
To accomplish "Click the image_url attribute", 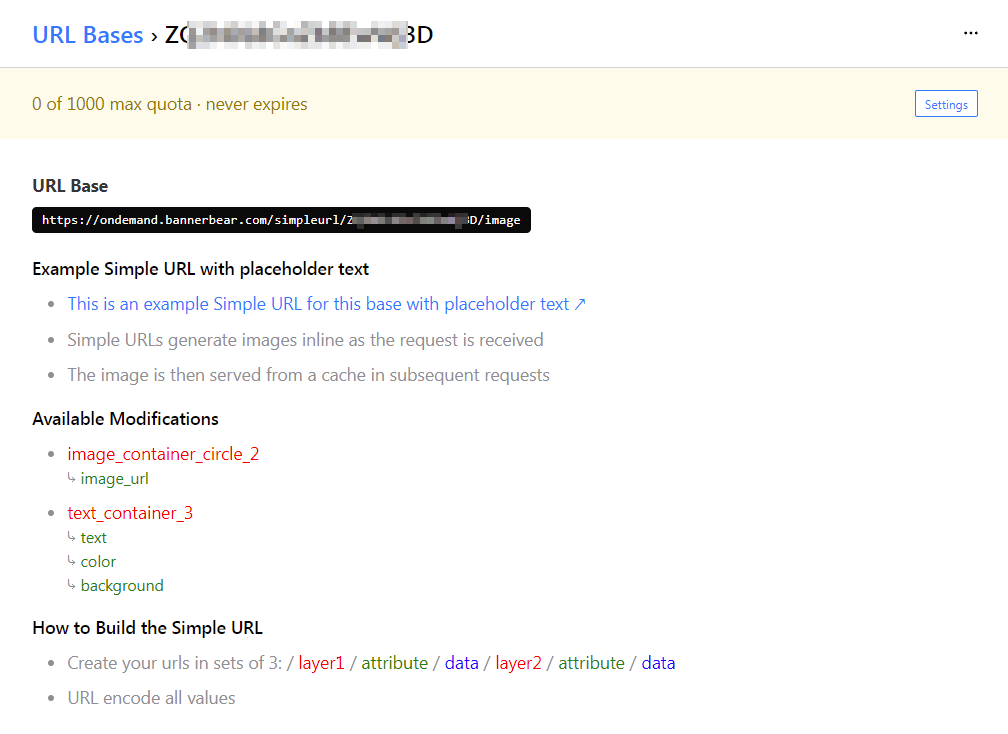I will coord(114,478).
